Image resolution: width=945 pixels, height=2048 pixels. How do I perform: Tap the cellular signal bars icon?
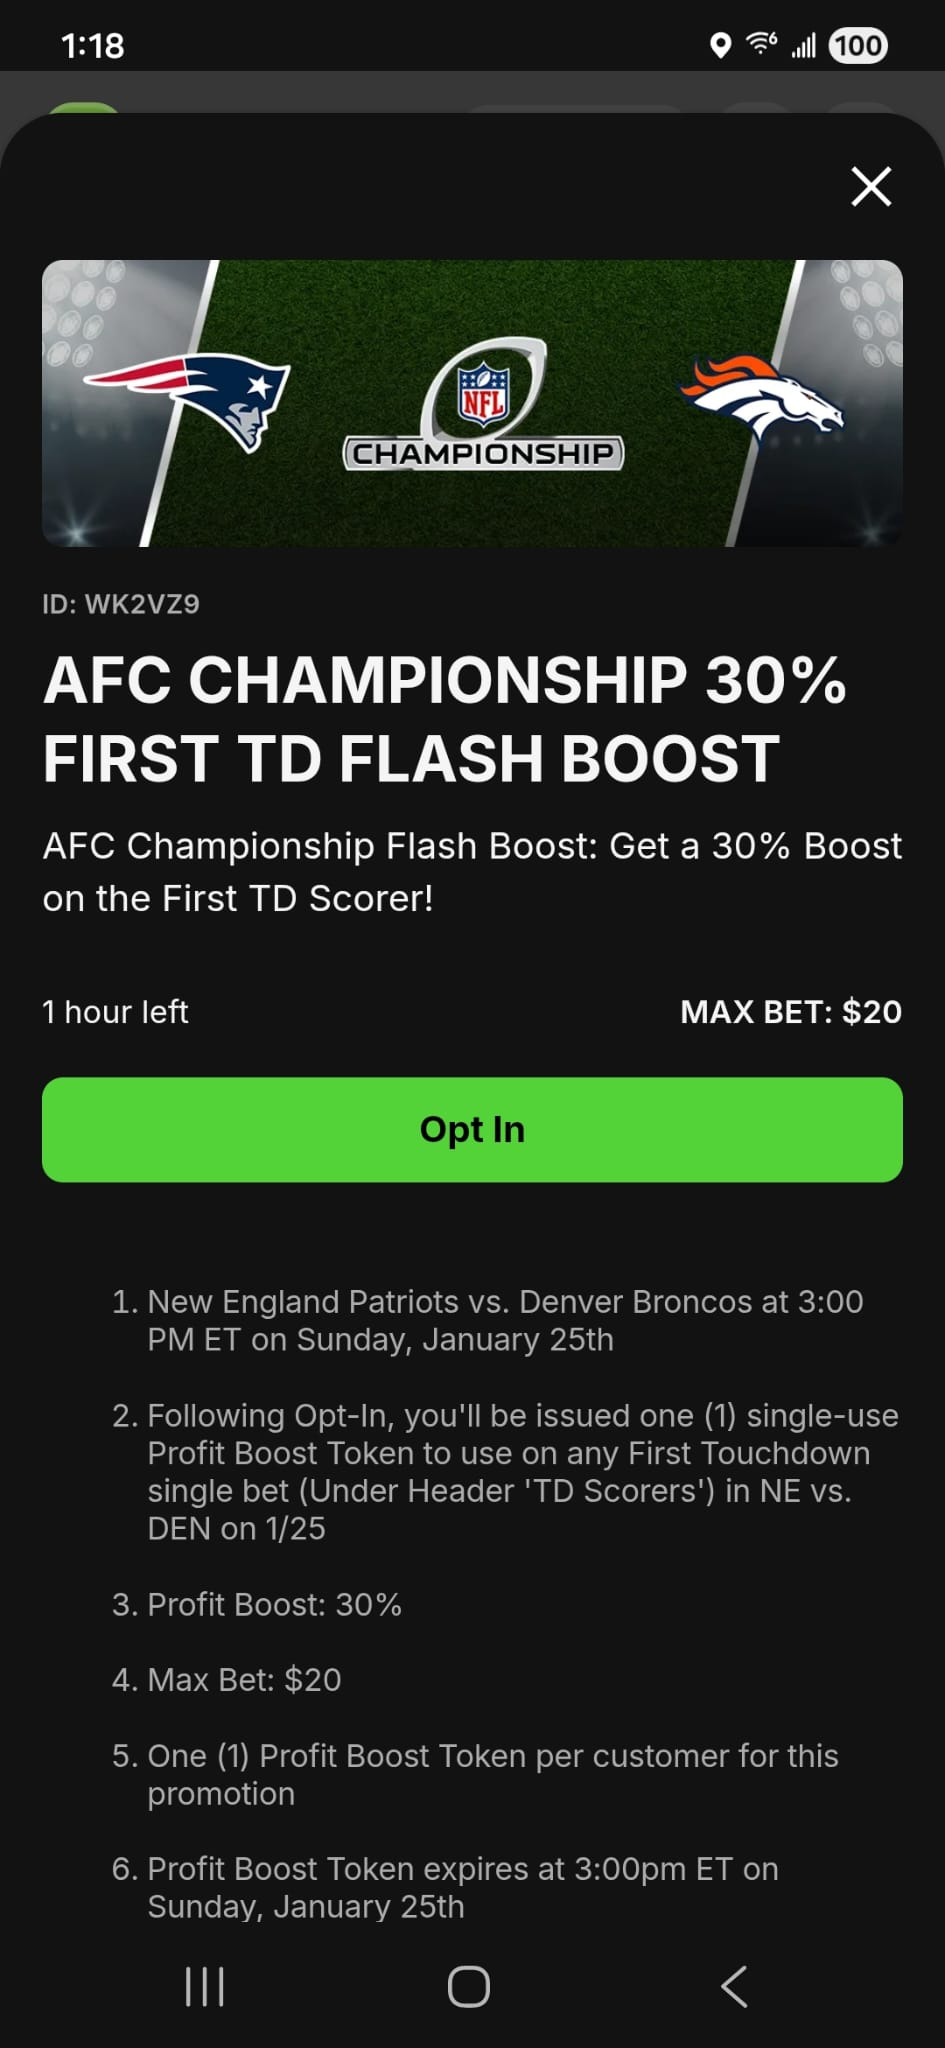804,45
